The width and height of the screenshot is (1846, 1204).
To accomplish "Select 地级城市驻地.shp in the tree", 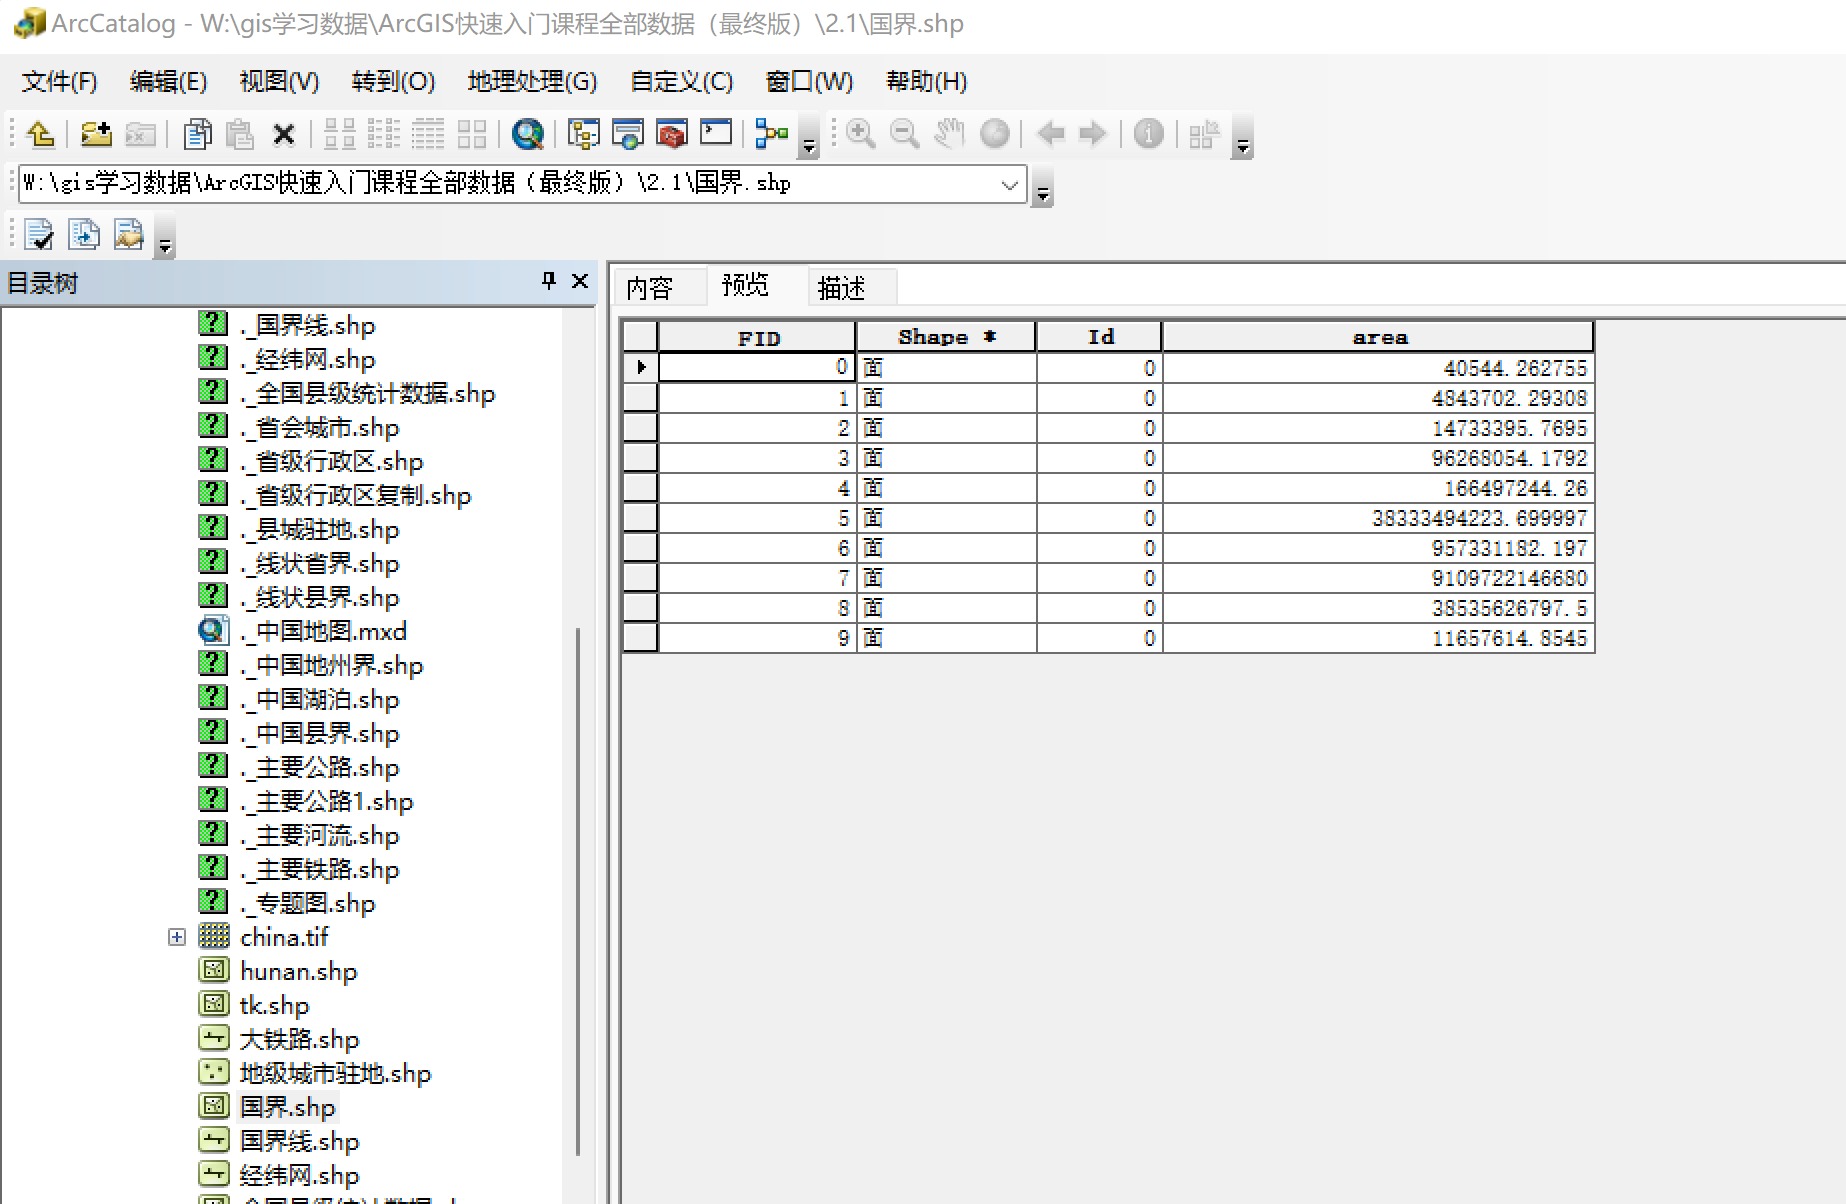I will click(335, 1073).
